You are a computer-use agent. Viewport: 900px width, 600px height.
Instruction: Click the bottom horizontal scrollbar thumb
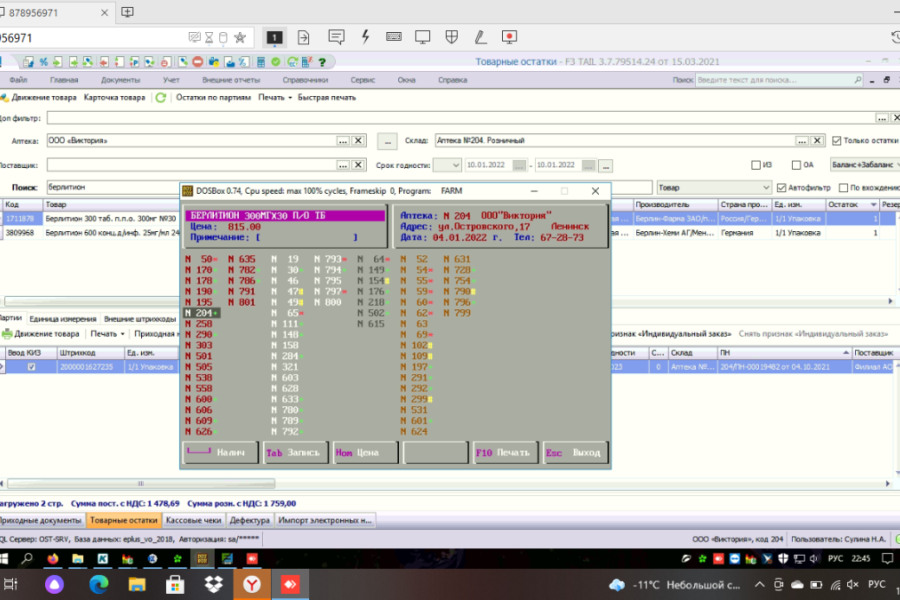tap(141, 483)
